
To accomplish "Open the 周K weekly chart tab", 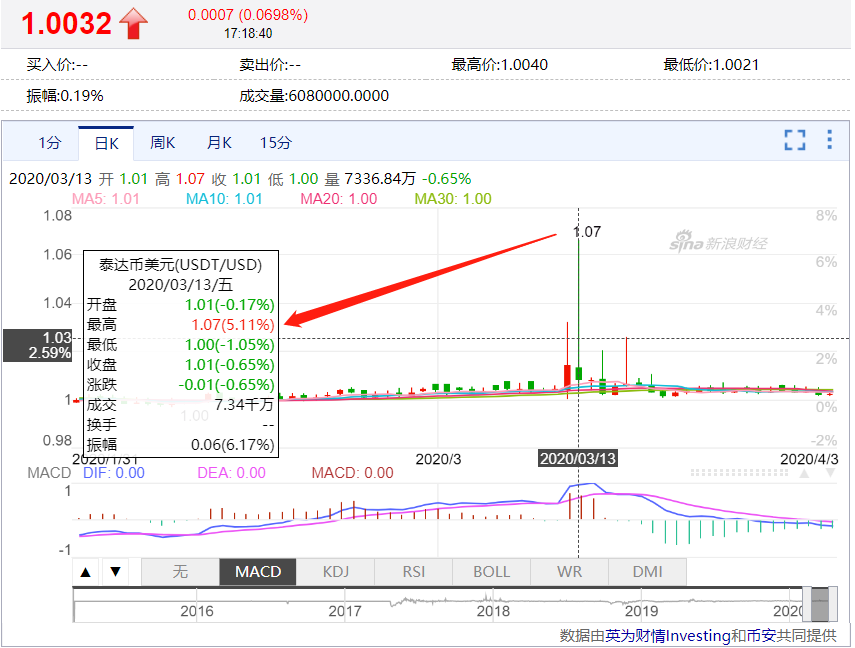I will (162, 143).
